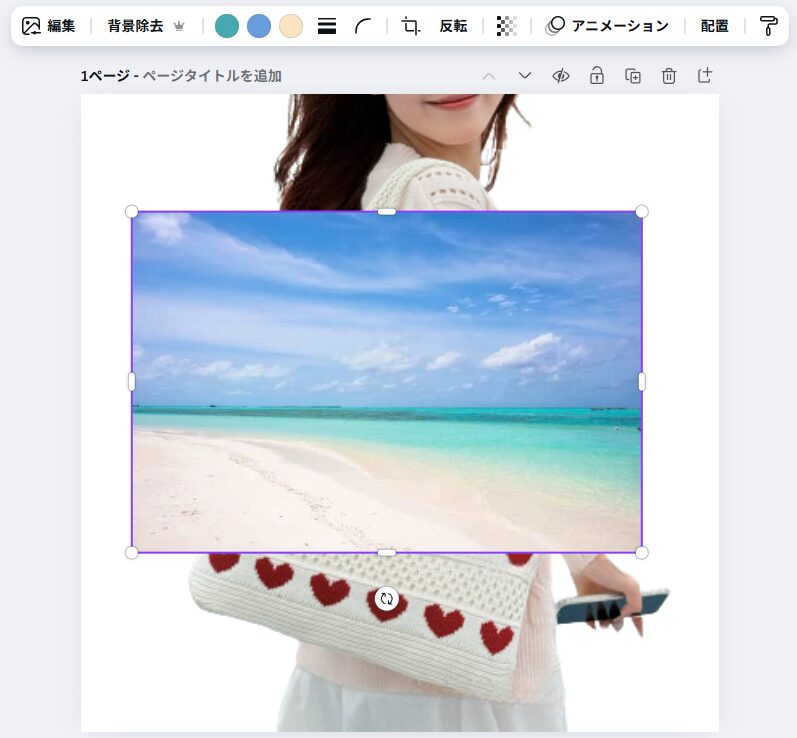Click the top edge crop handle

[387, 211]
